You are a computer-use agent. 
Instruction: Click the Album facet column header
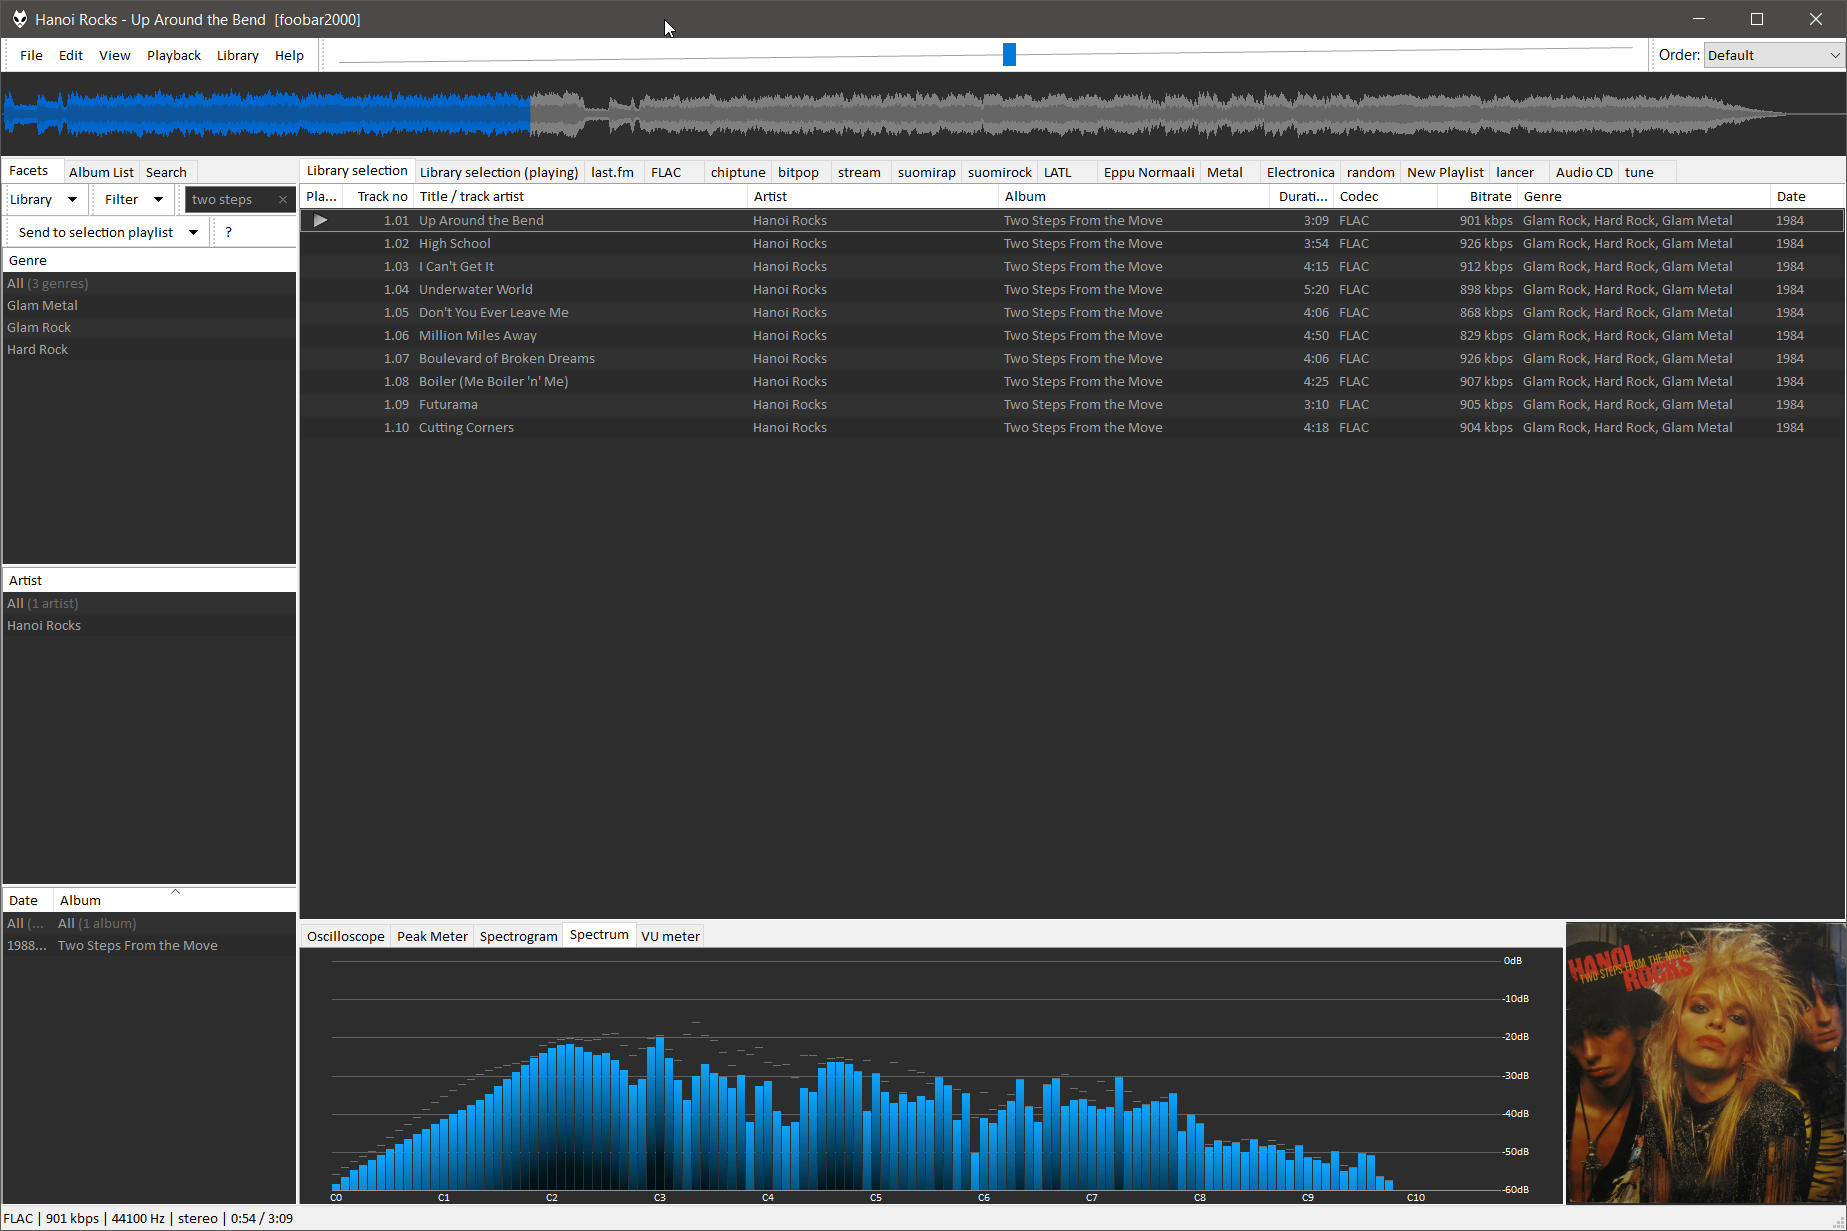click(x=175, y=901)
